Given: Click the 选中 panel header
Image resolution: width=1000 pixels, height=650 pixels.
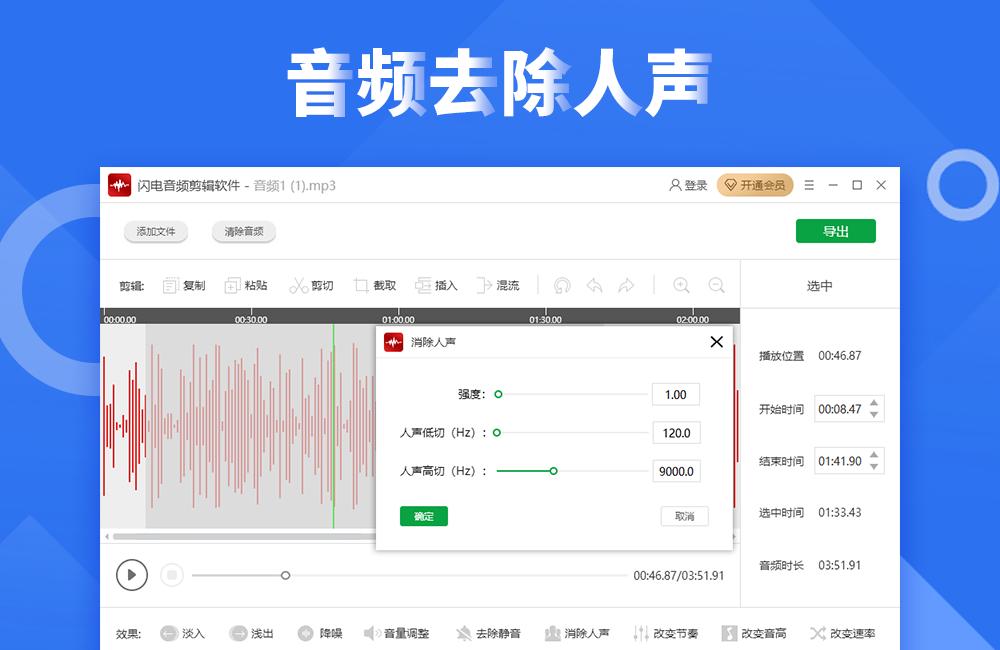Looking at the screenshot, I should pyautogui.click(x=820, y=286).
